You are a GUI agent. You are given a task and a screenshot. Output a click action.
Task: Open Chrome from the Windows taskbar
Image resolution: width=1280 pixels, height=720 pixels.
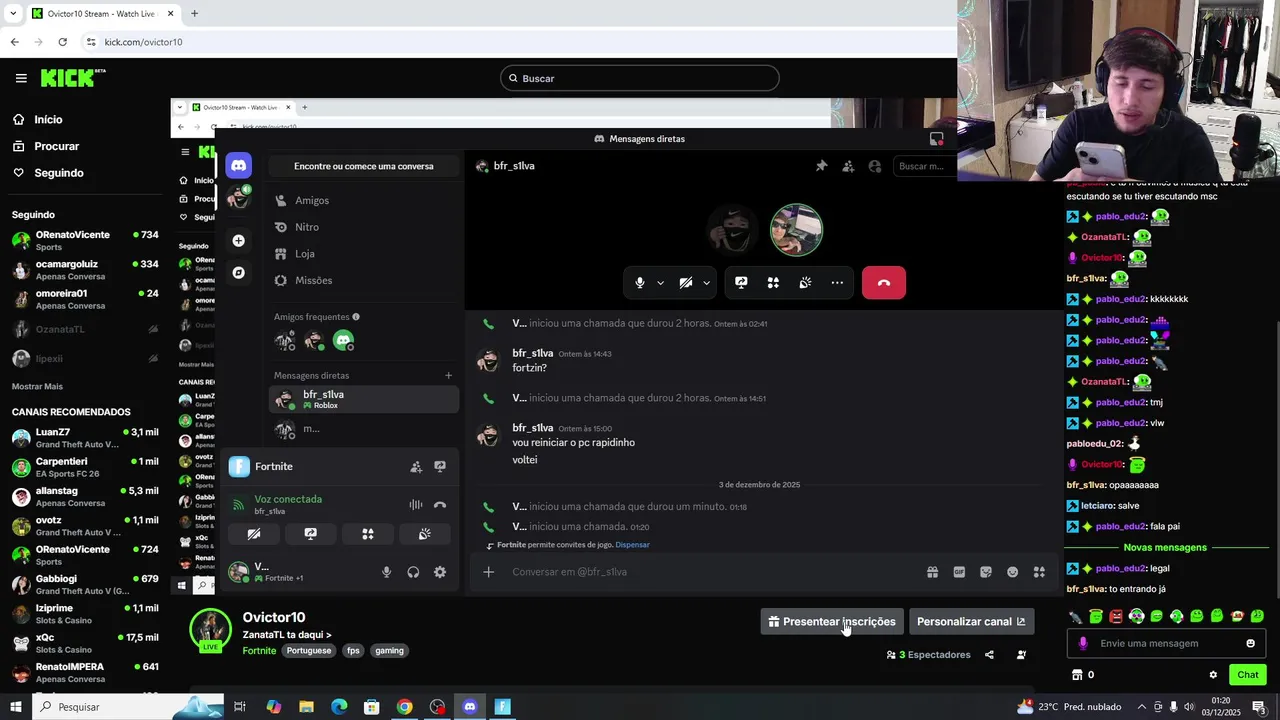(404, 707)
